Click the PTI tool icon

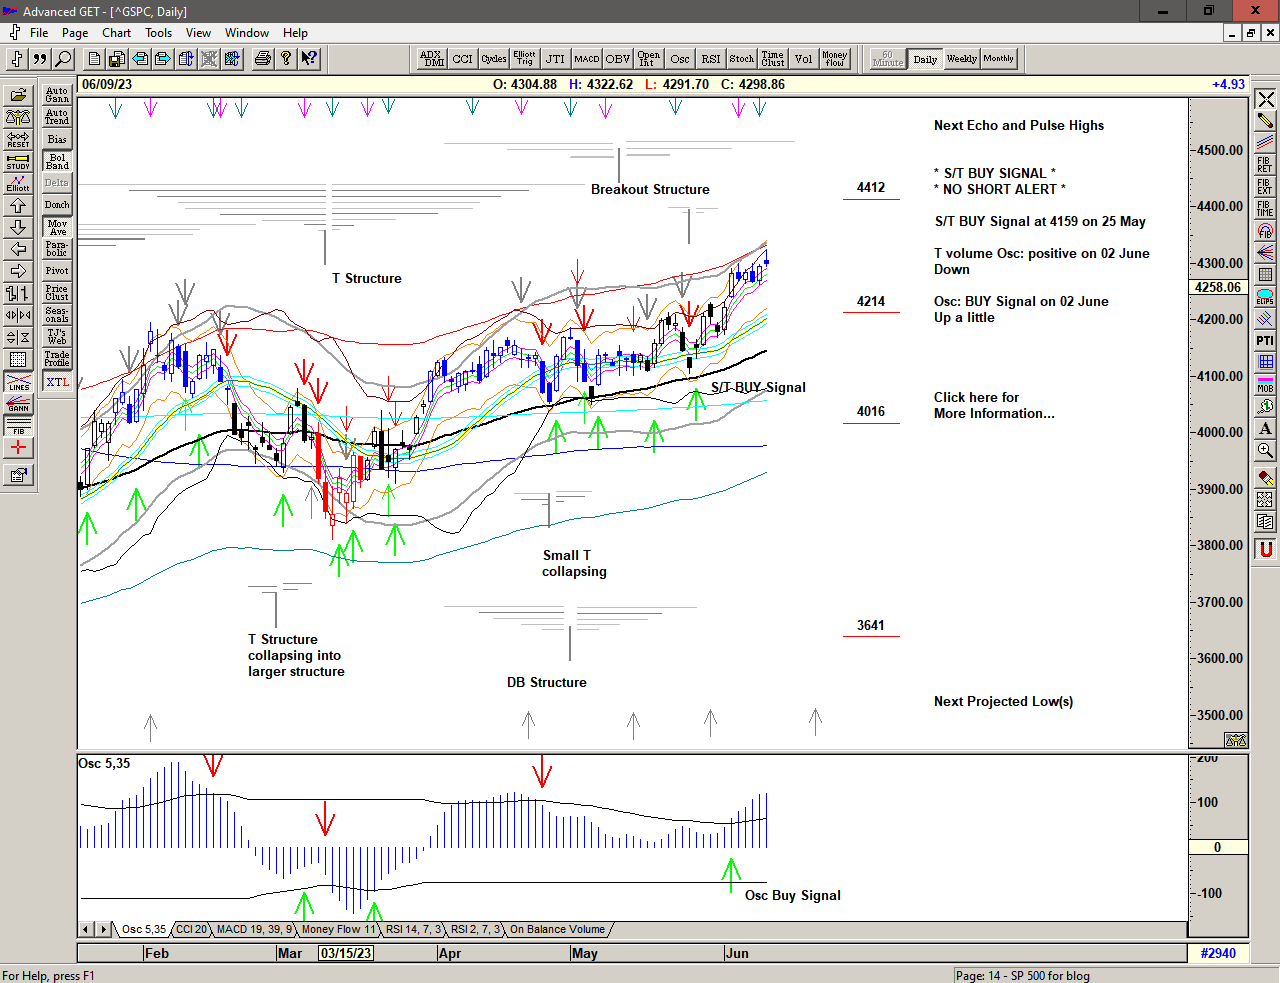(x=1265, y=340)
